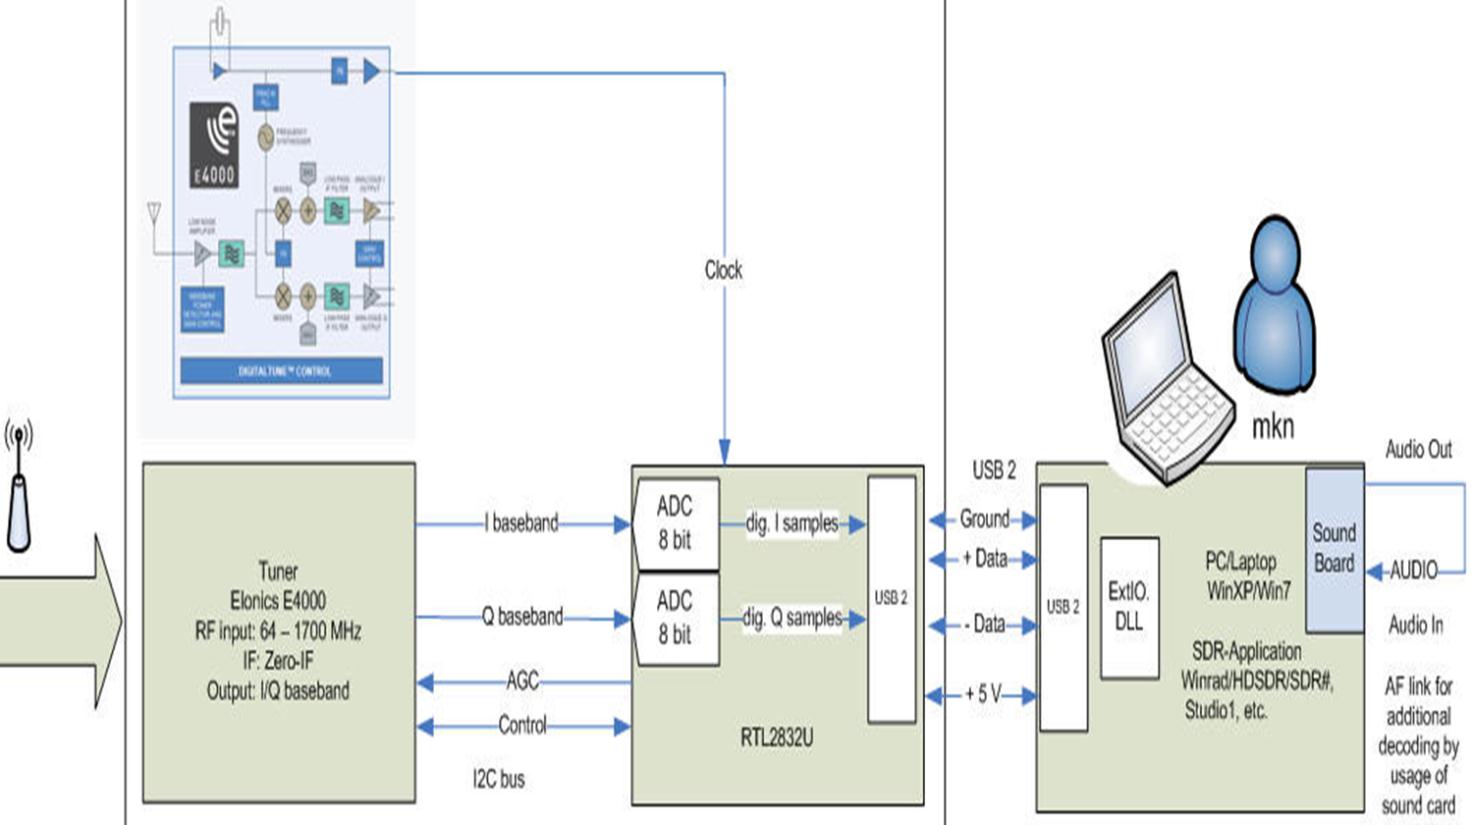Click the frequency synthesizer circle symbol
Screen dimensions: 1473x825
[265, 137]
